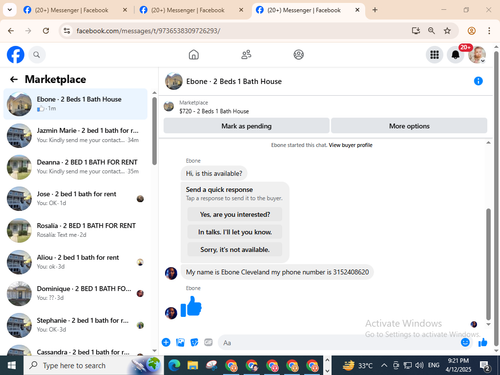
Task: Open a new browser tab with plus button
Action: pyautogui.click(x=375, y=10)
